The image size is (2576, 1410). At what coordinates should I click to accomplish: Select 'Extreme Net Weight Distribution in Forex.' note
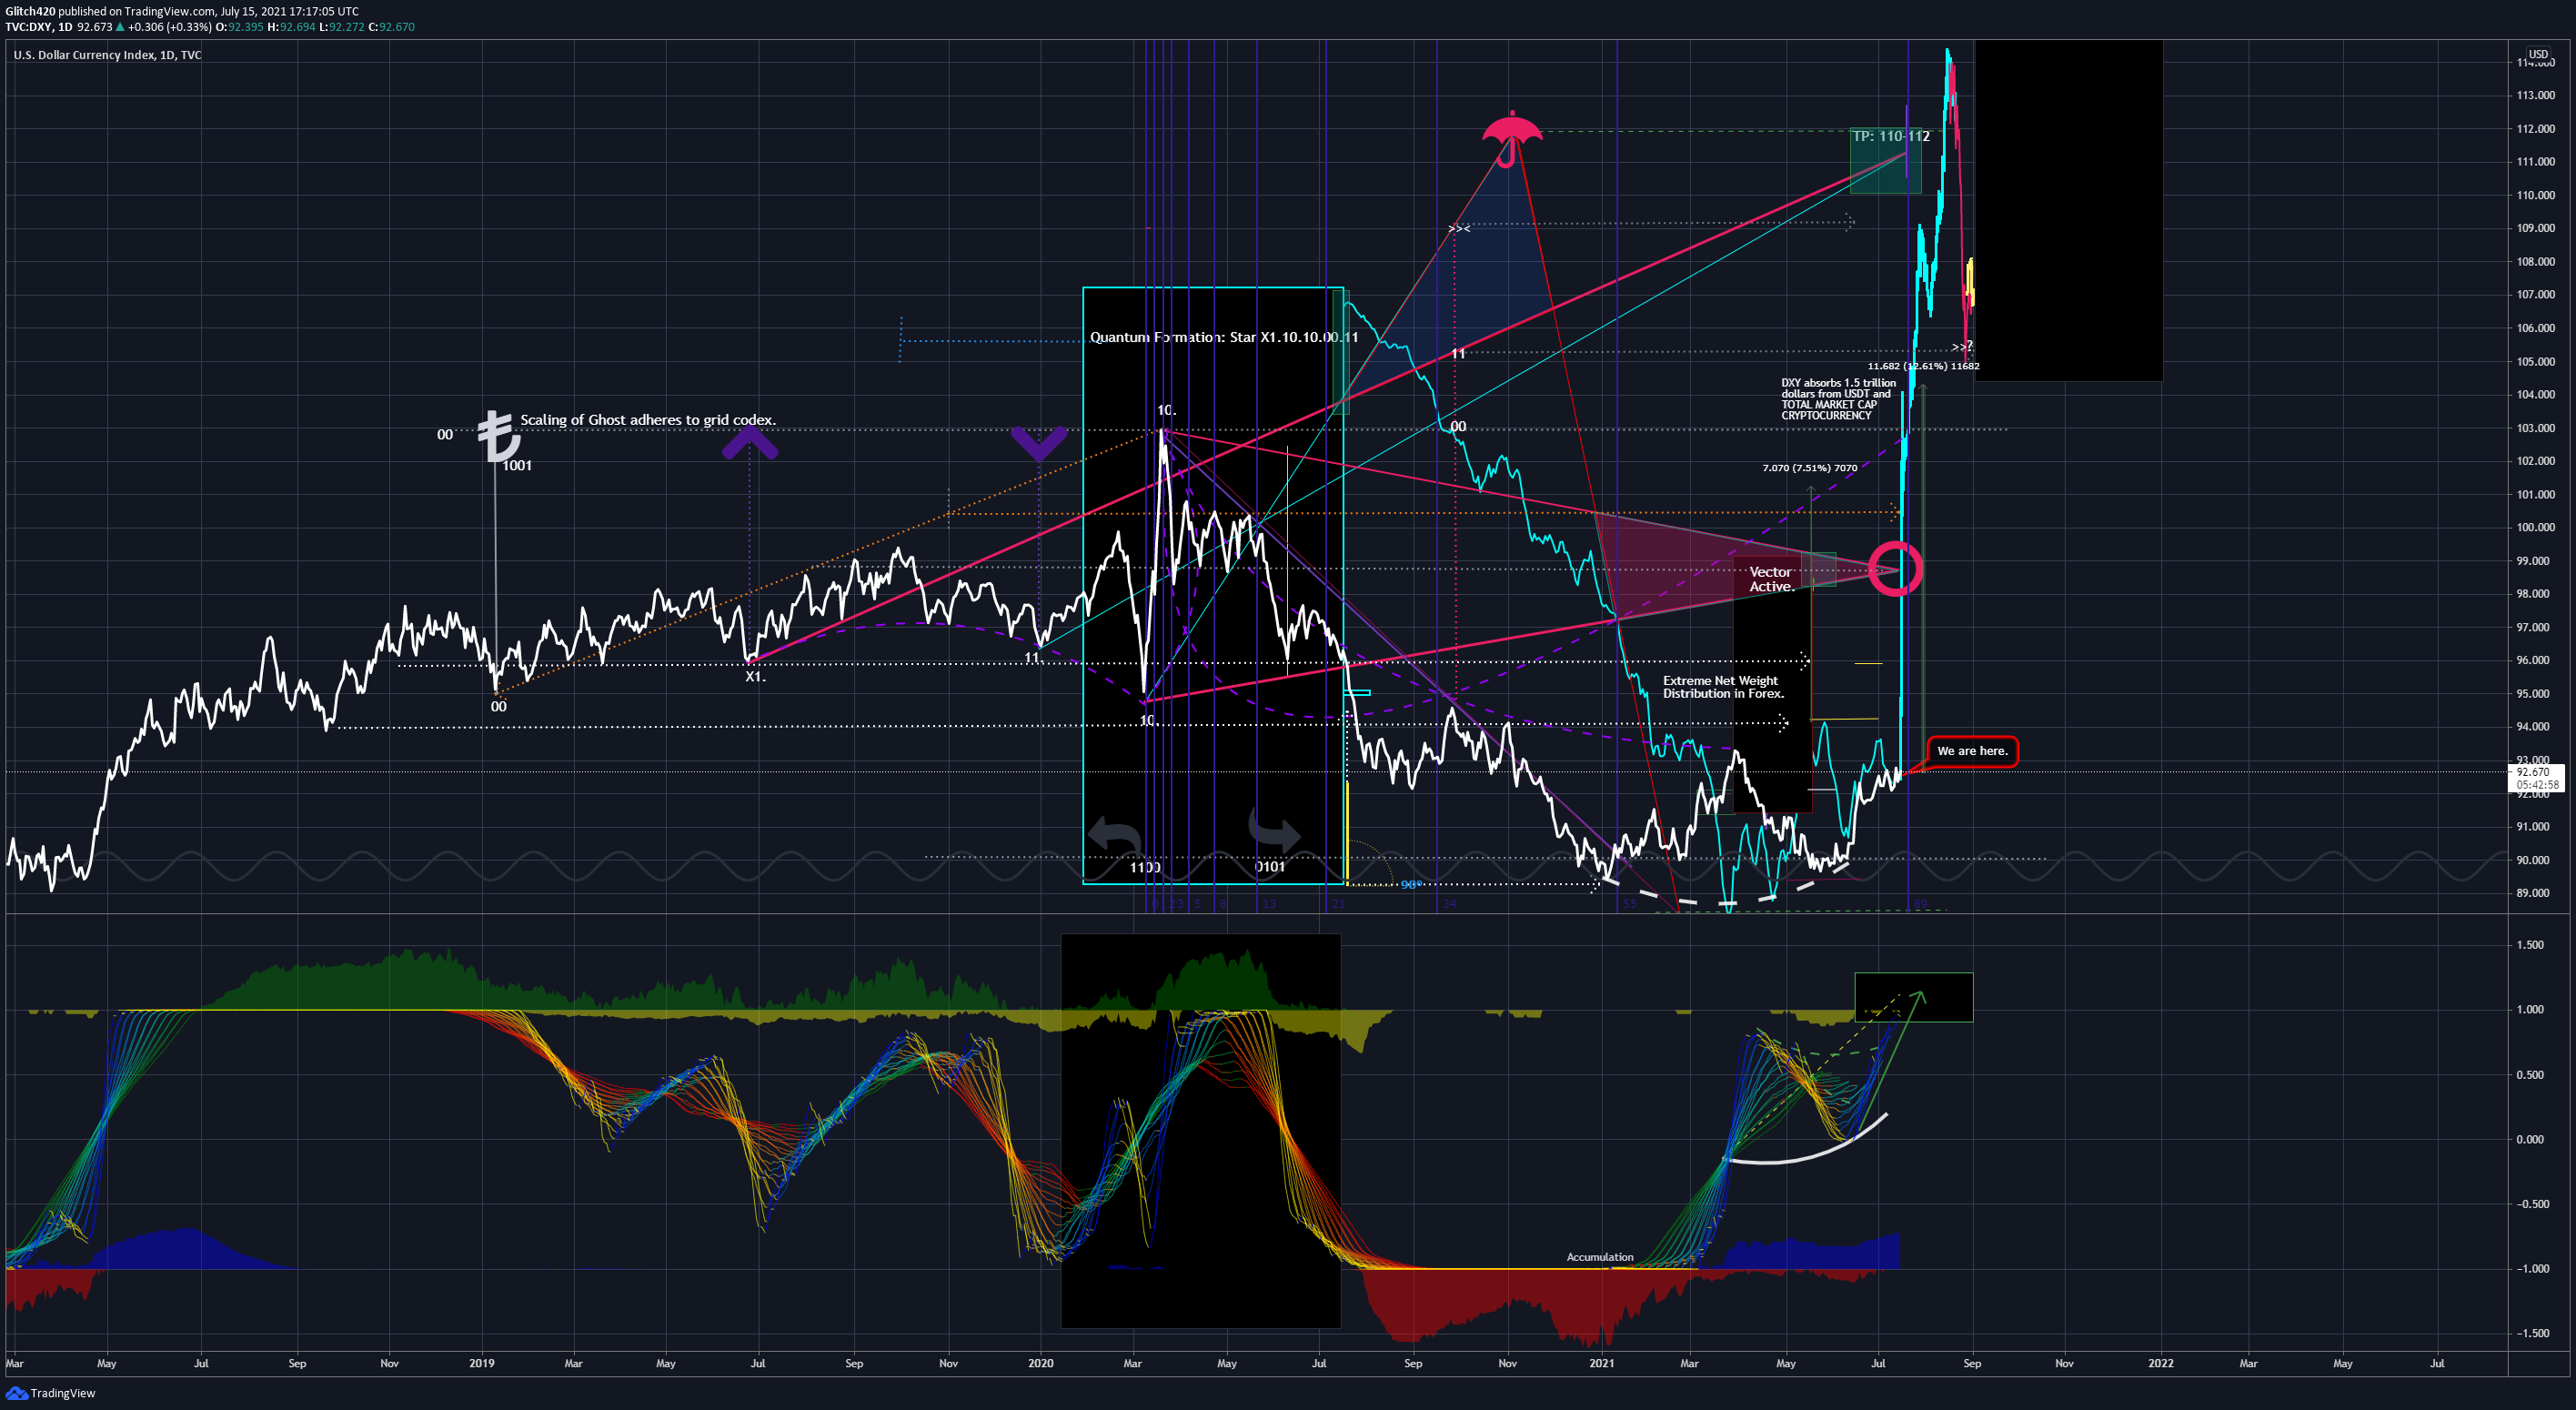point(1722,687)
